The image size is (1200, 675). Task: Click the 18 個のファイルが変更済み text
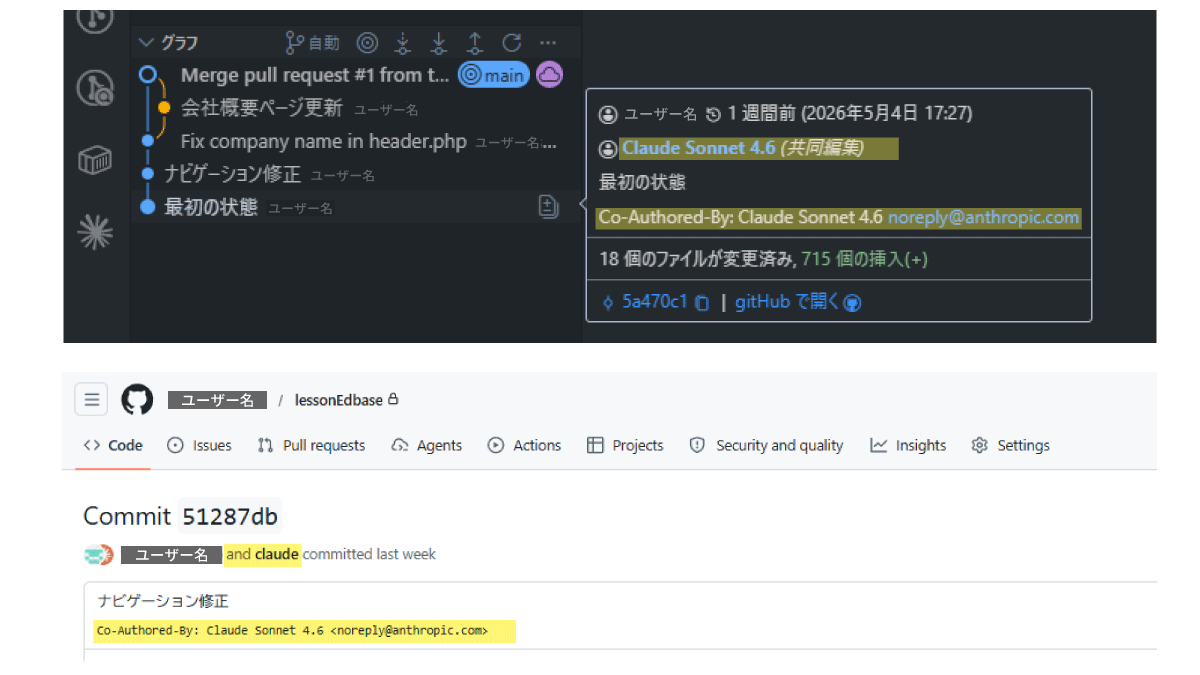(697, 259)
